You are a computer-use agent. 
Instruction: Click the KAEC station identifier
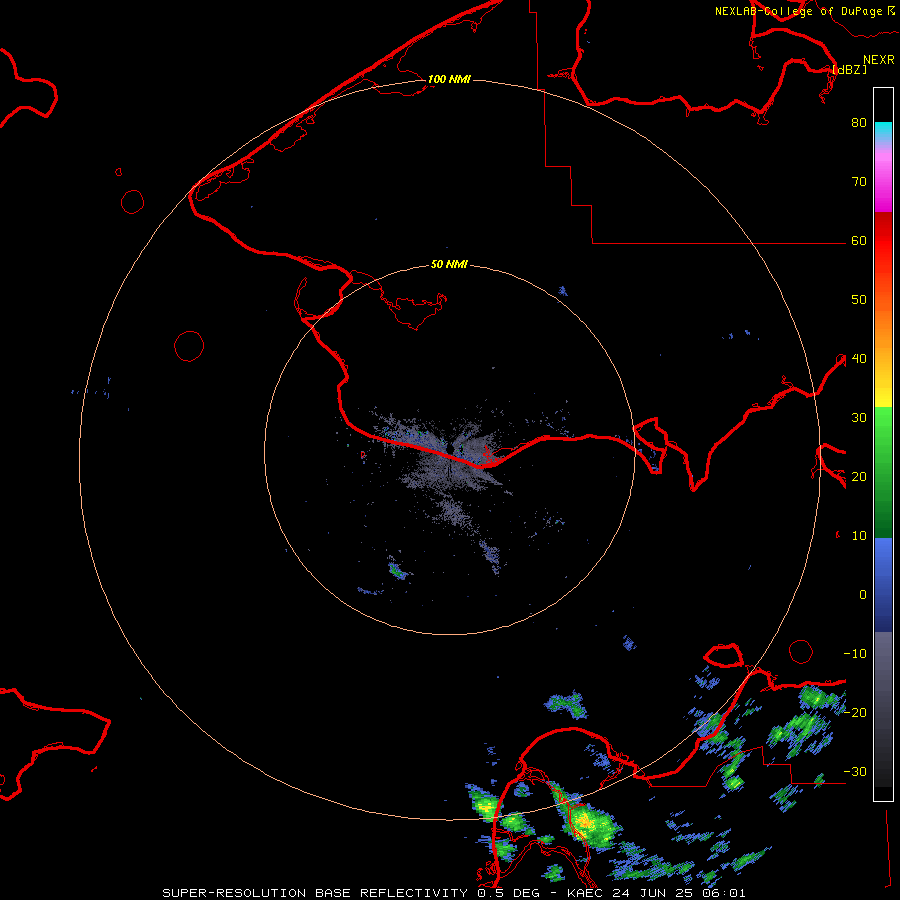[x=587, y=893]
